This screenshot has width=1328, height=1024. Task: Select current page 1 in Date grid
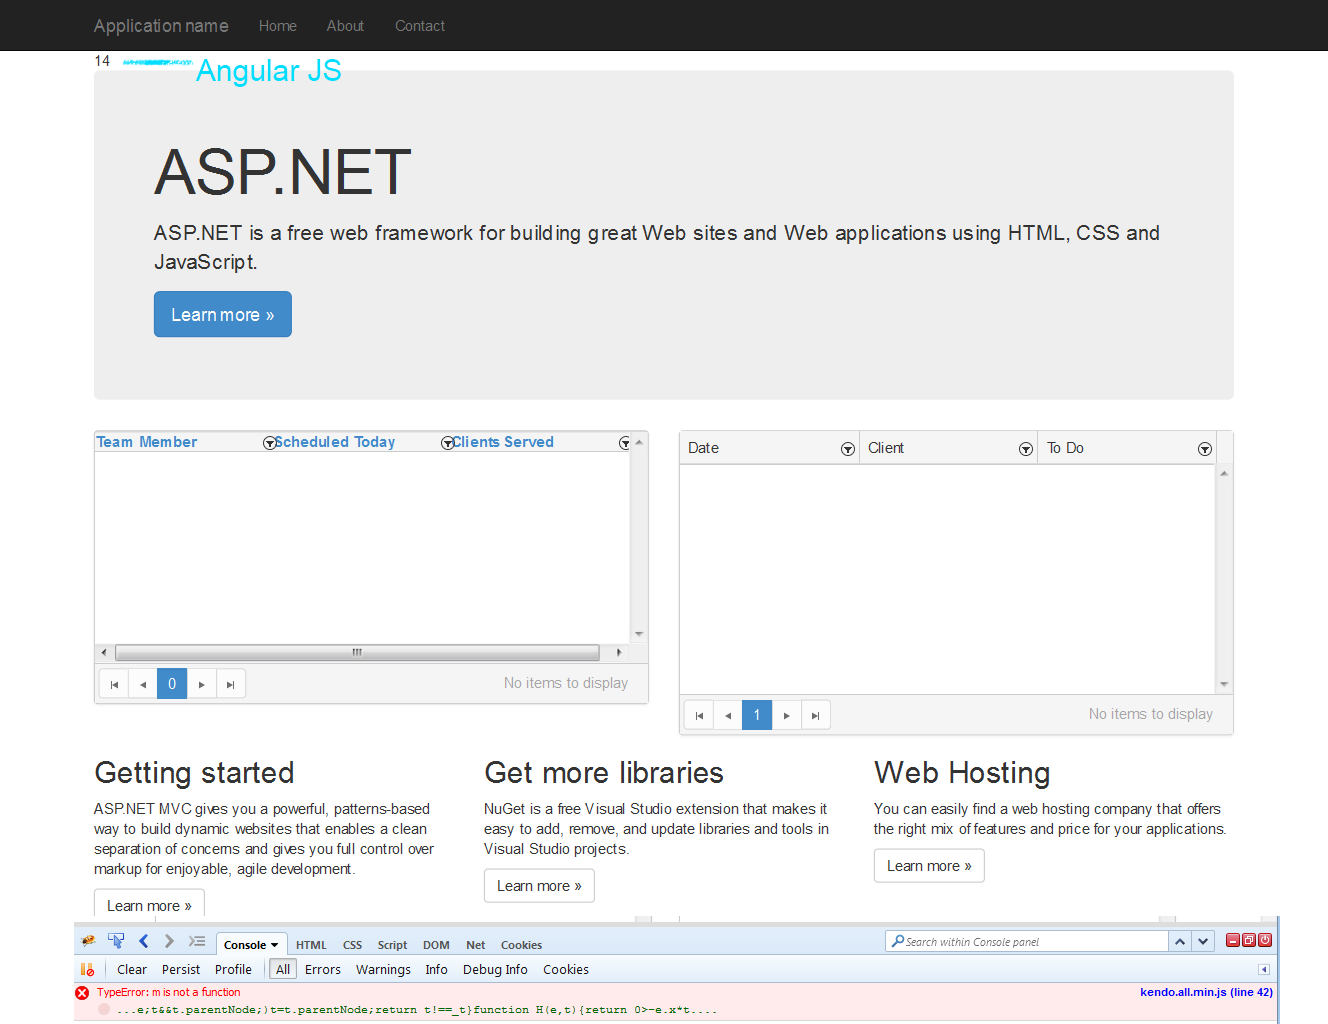click(x=757, y=715)
